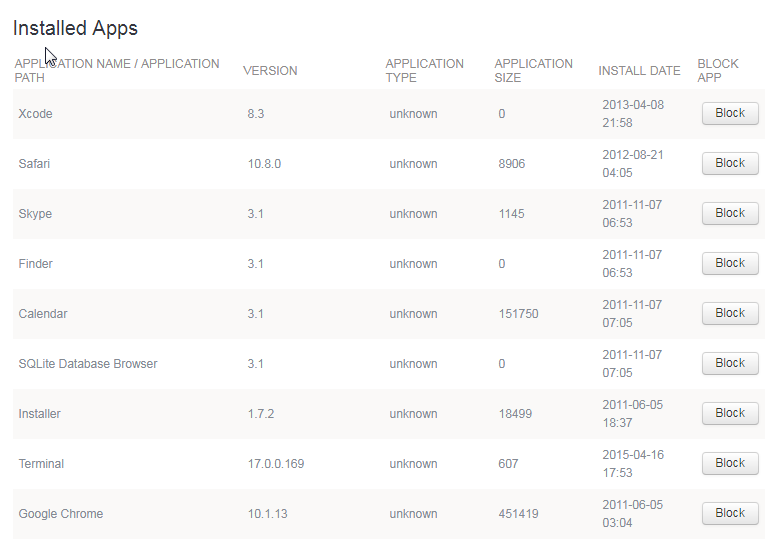Click the Installed Apps heading
This screenshot has height=544, width=784.
click(x=75, y=28)
